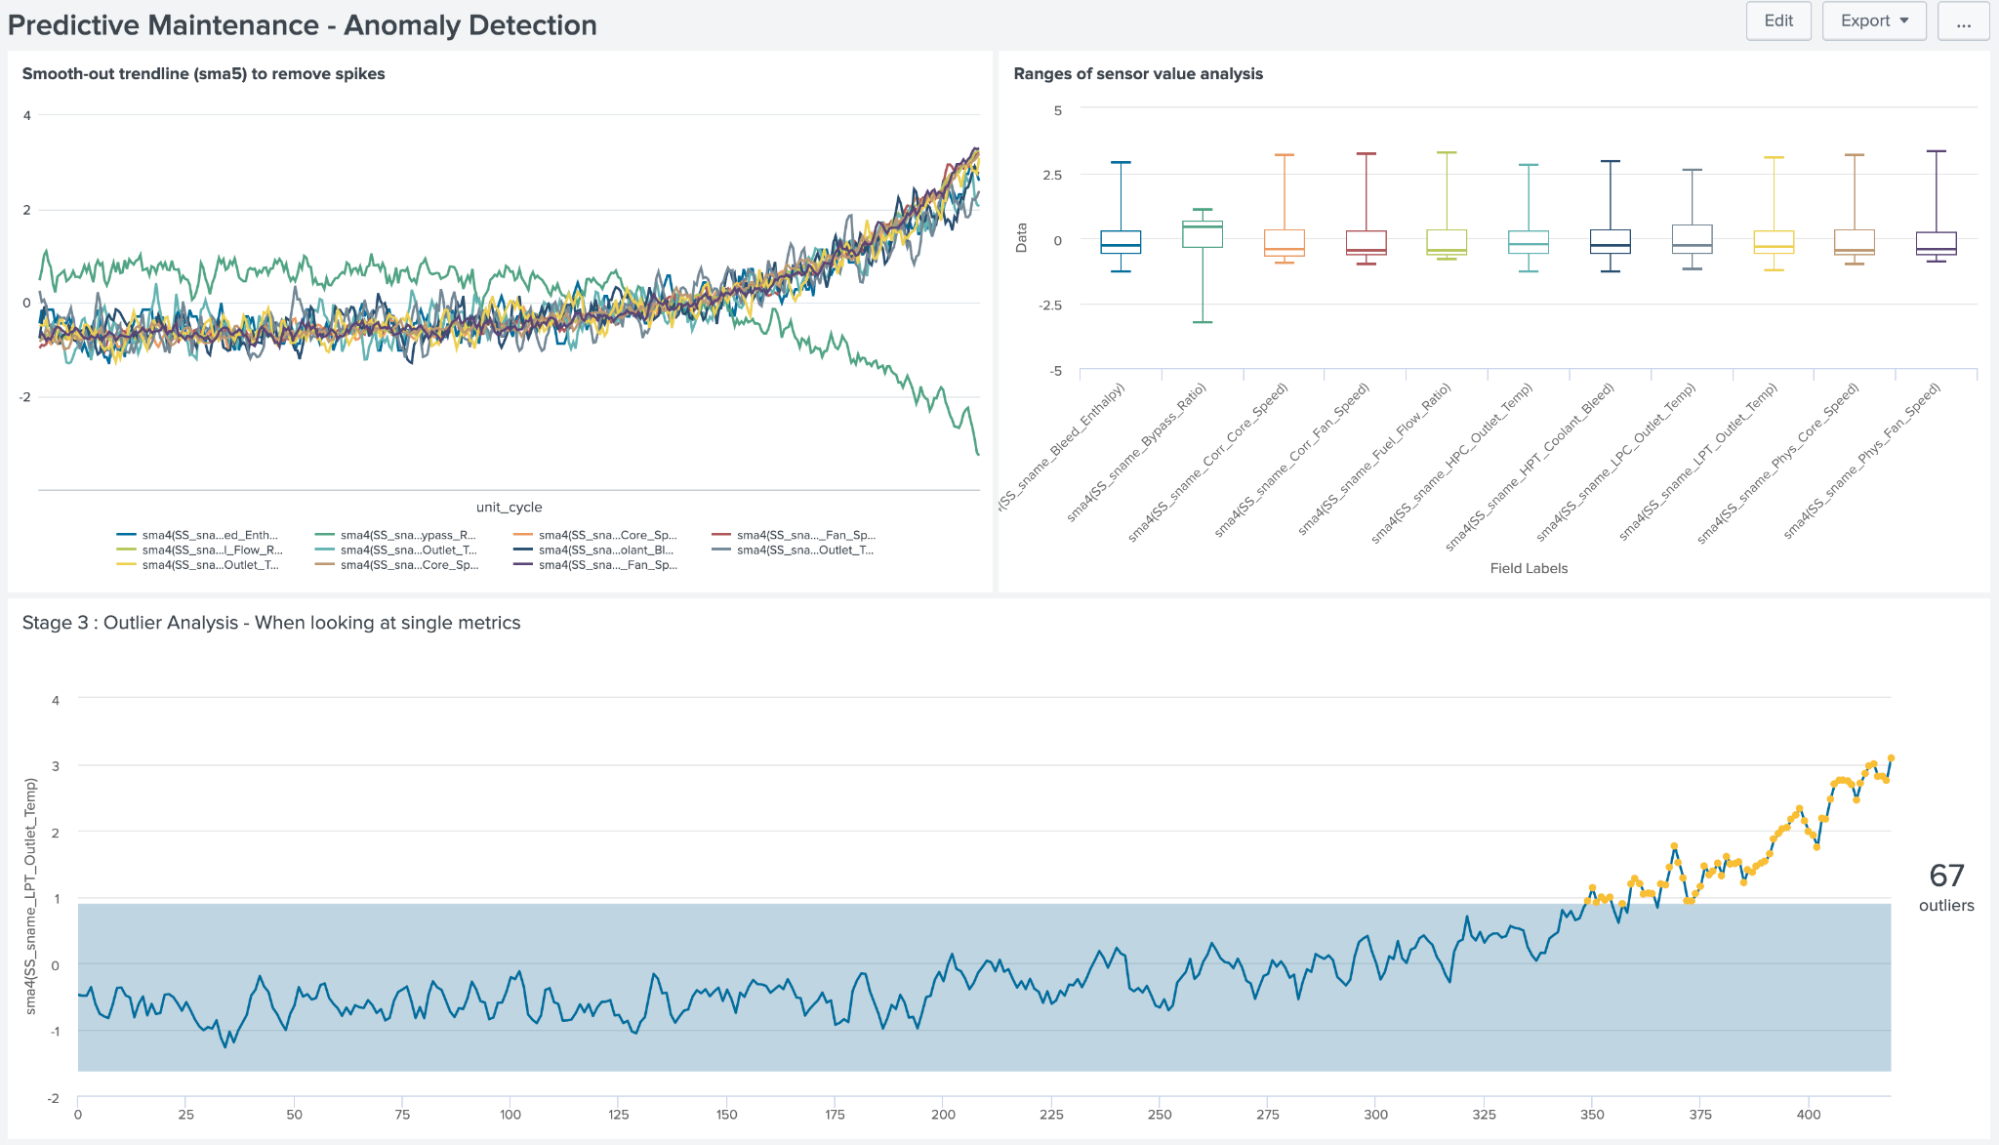Click the LPT_Outlet_Temp yellow box plot
Image resolution: width=1999 pixels, height=1145 pixels.
(1774, 242)
